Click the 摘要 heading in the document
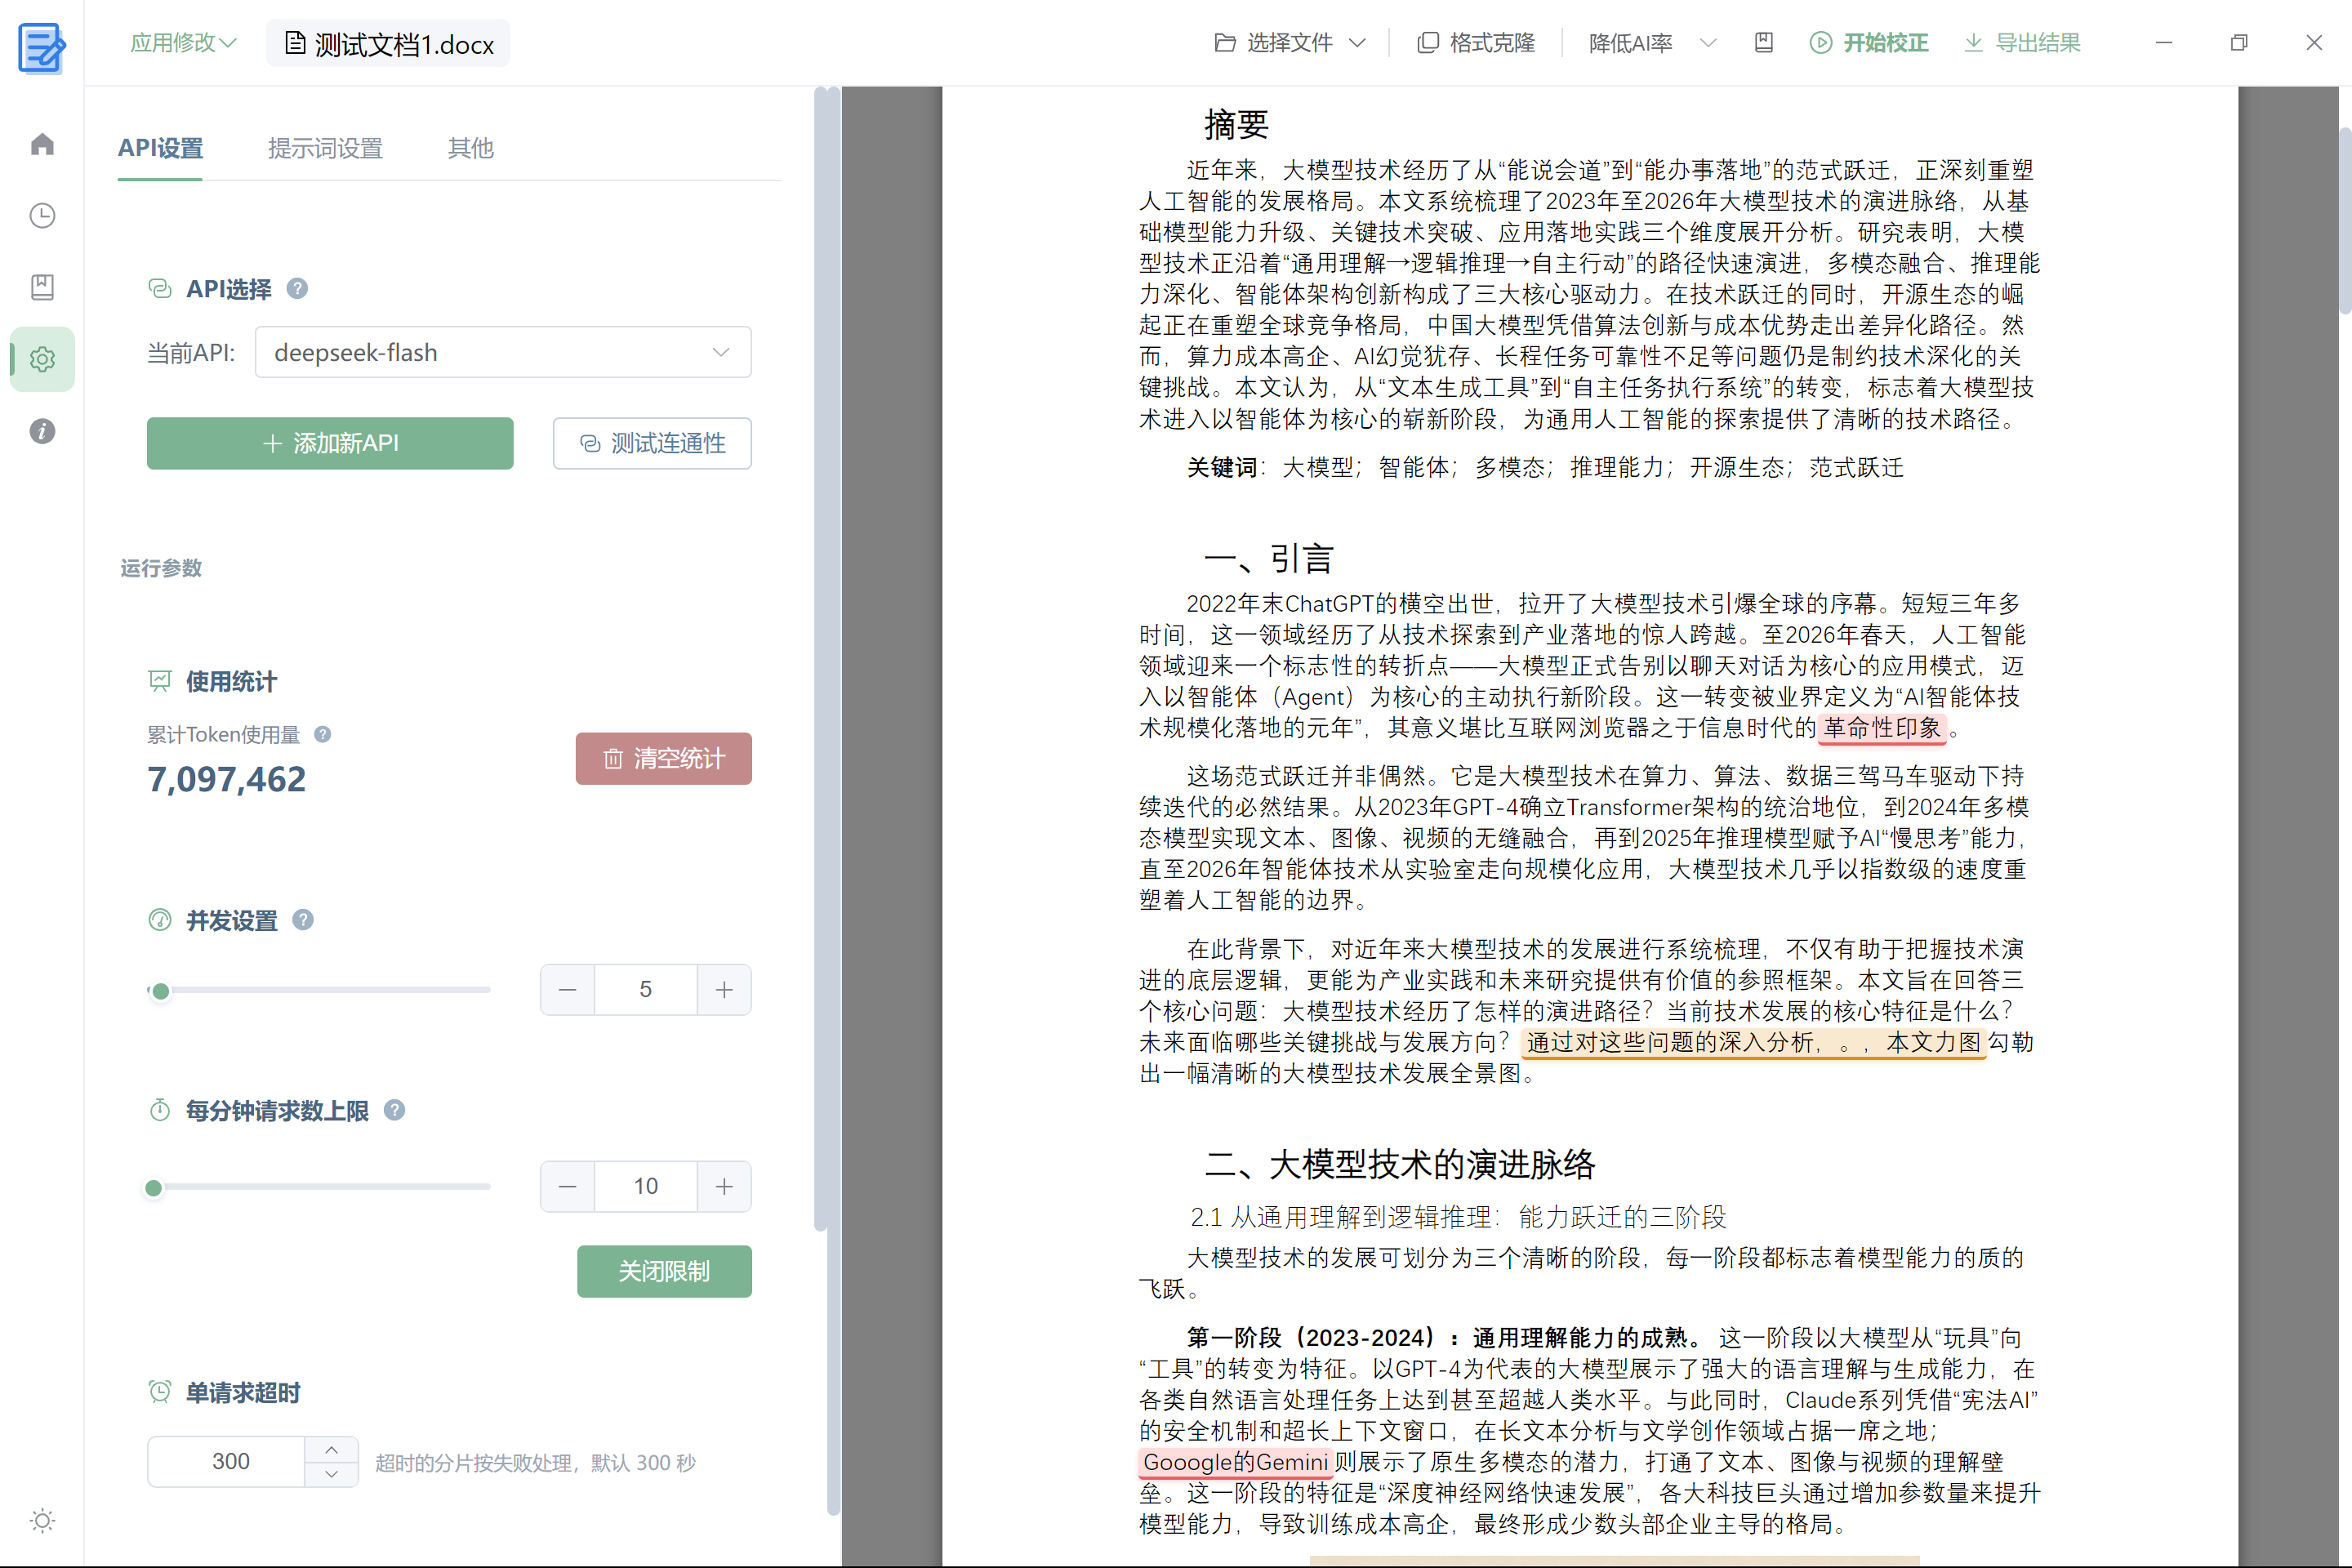The image size is (2352, 1568). click(1236, 125)
